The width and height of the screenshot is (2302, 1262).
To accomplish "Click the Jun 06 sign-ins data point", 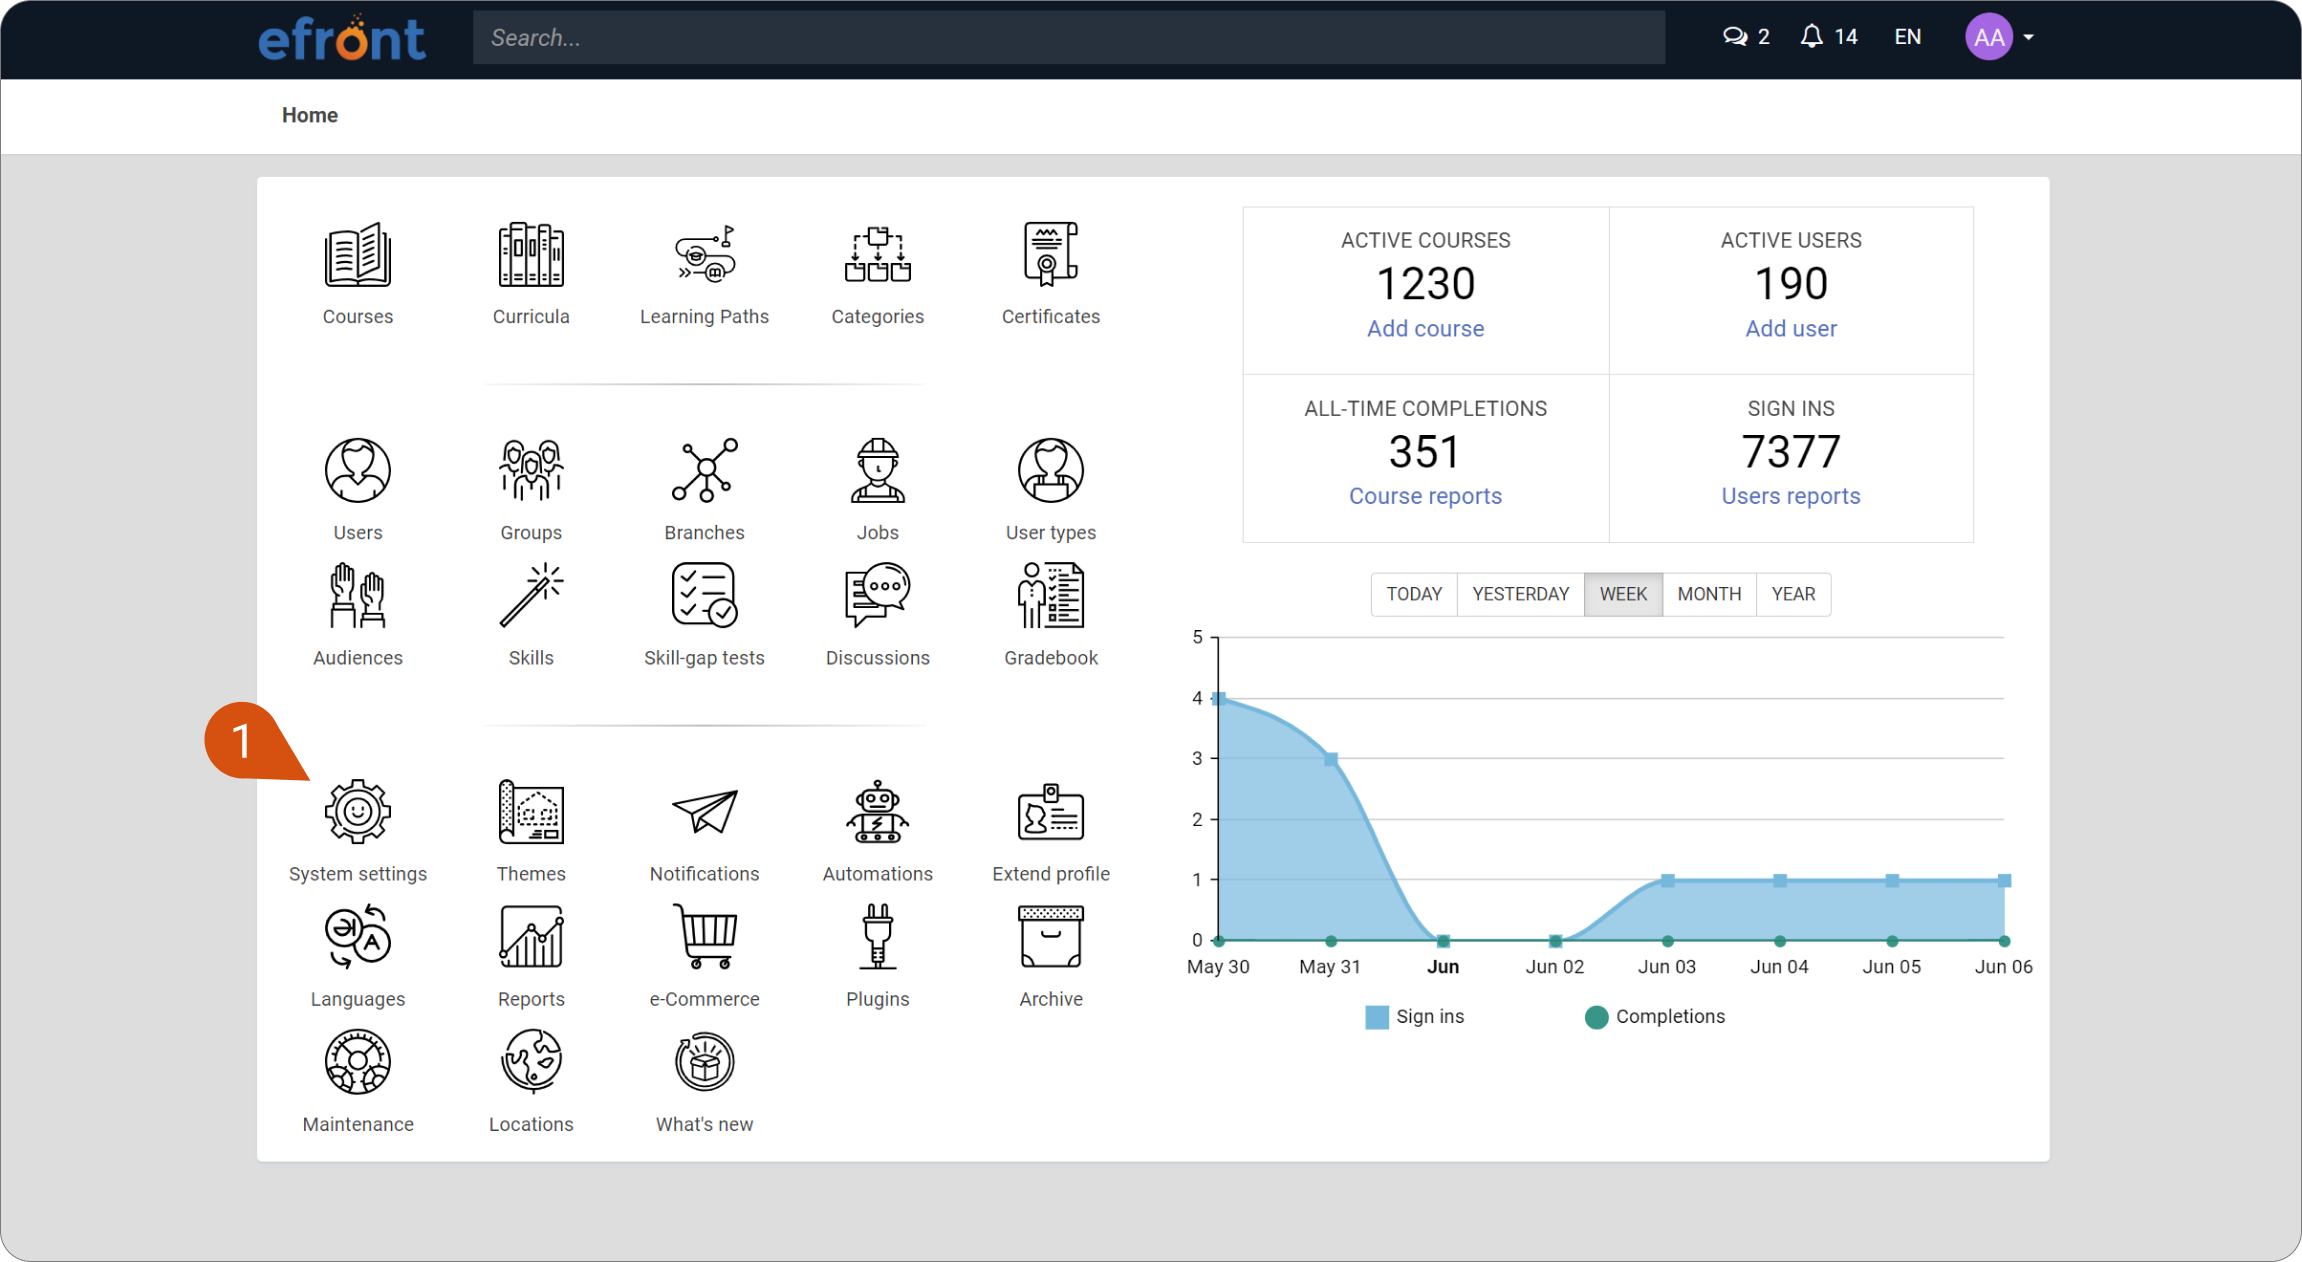I will tap(2004, 881).
